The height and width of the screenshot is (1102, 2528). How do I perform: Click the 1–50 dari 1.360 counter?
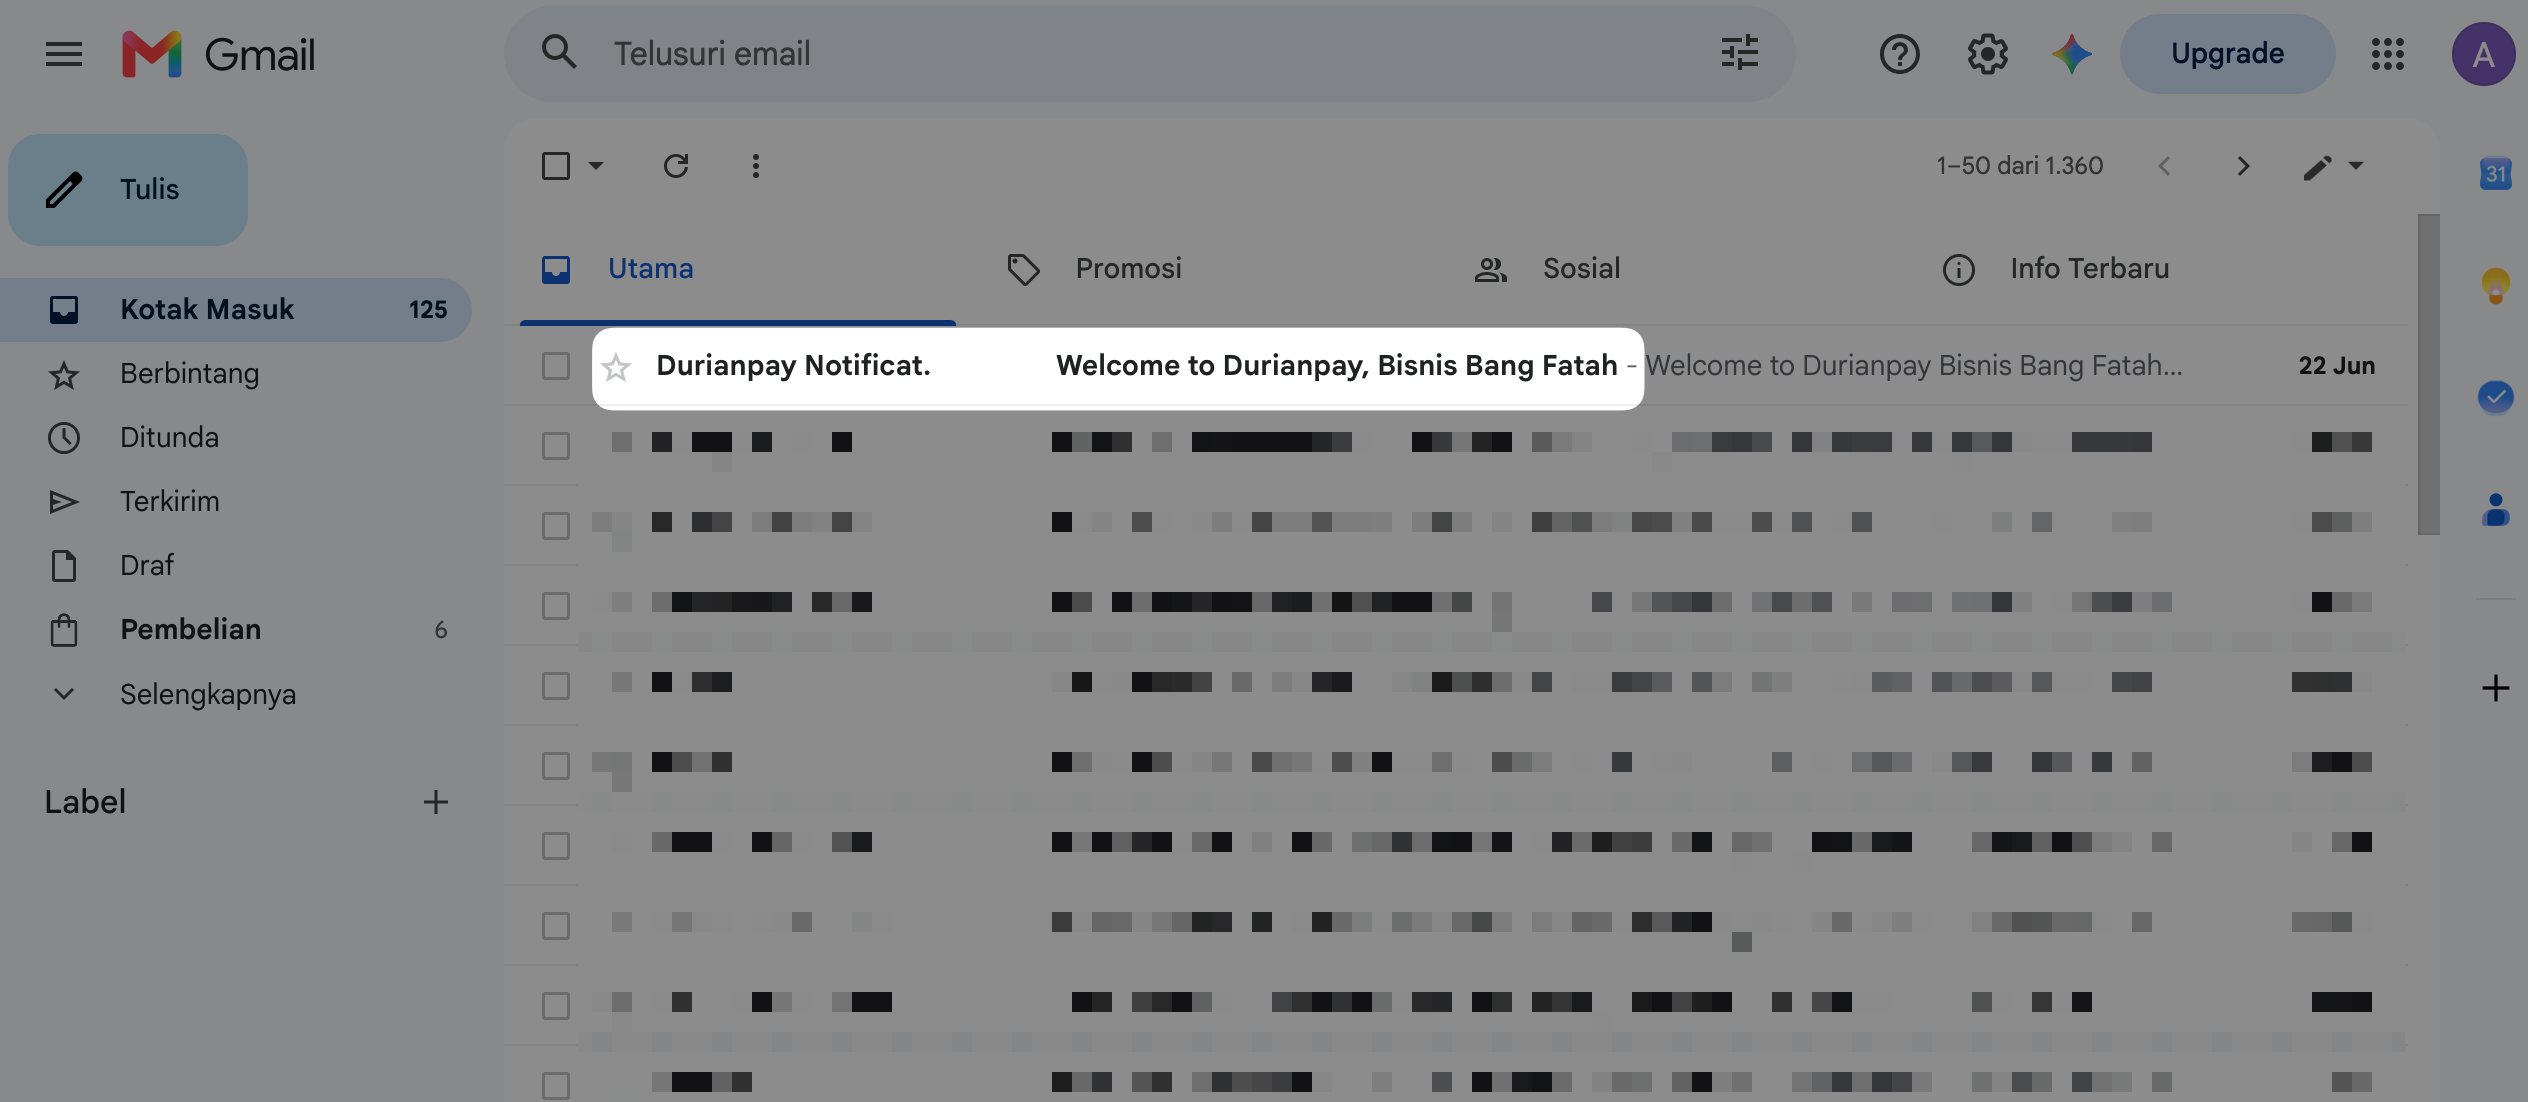tap(2019, 166)
